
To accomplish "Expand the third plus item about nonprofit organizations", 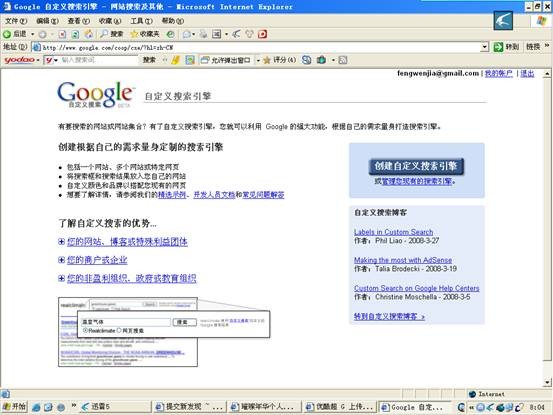I will pos(61,278).
